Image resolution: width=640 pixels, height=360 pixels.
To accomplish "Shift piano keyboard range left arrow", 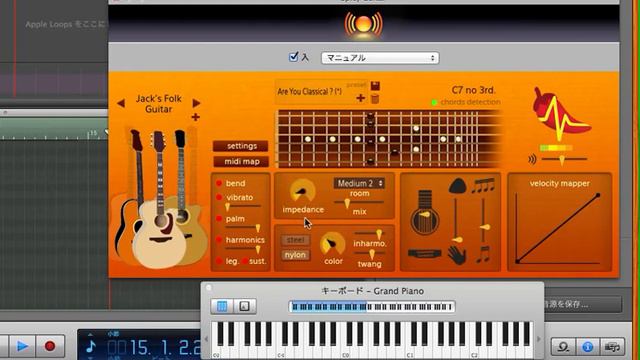I will point(206,339).
